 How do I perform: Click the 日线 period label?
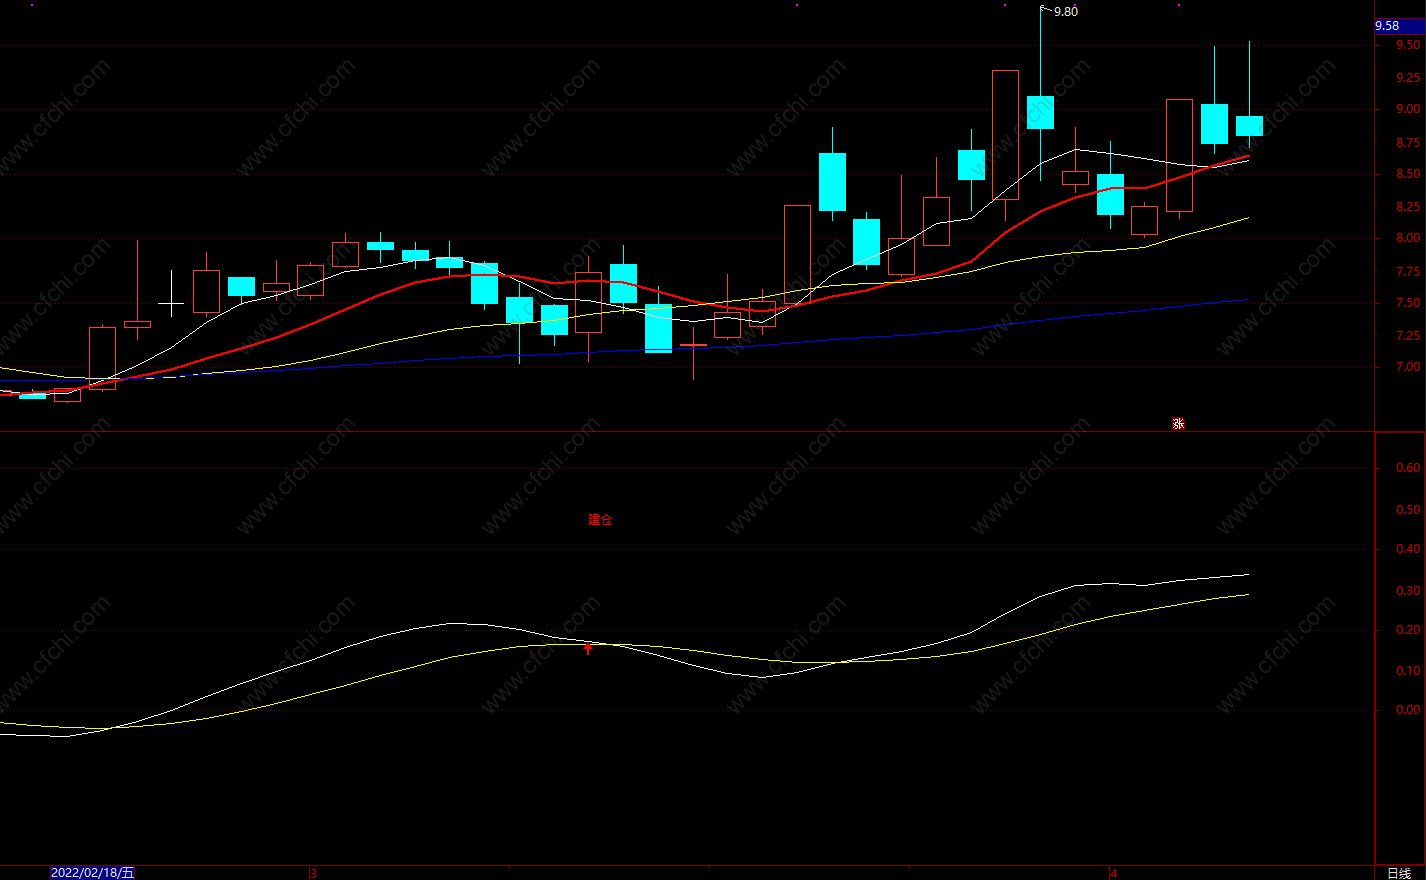[x=1400, y=873]
